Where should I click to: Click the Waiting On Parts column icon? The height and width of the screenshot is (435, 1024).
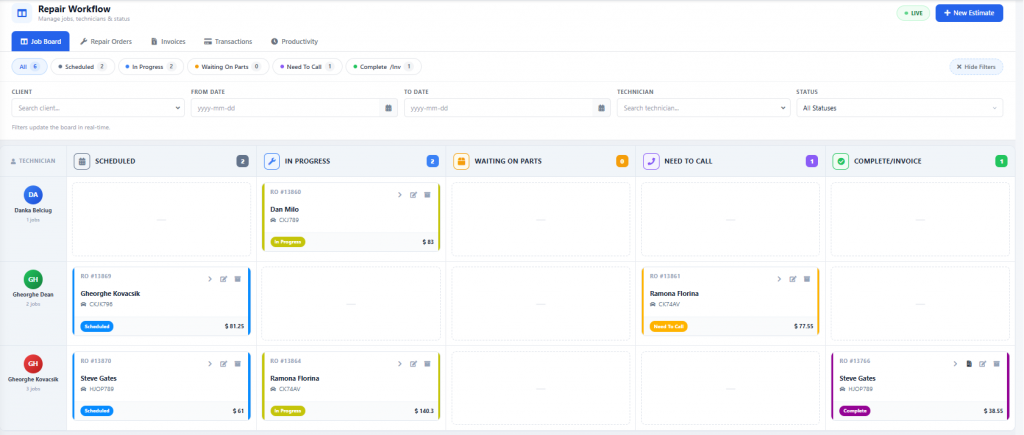coord(461,161)
